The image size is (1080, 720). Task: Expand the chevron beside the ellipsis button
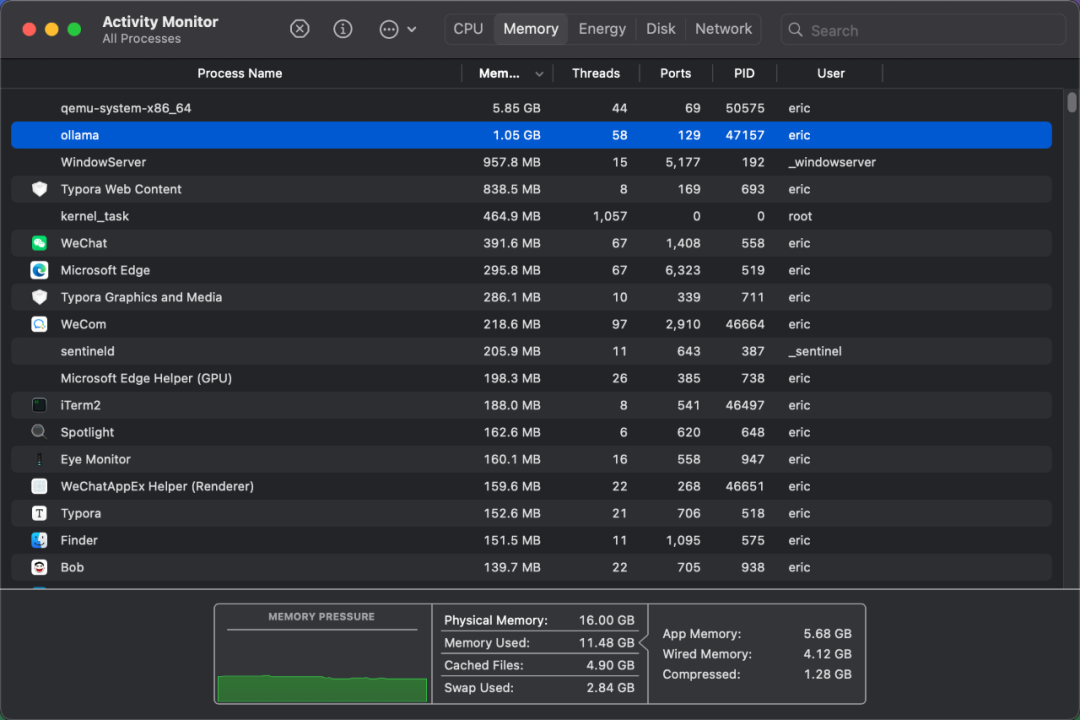[x=412, y=30]
